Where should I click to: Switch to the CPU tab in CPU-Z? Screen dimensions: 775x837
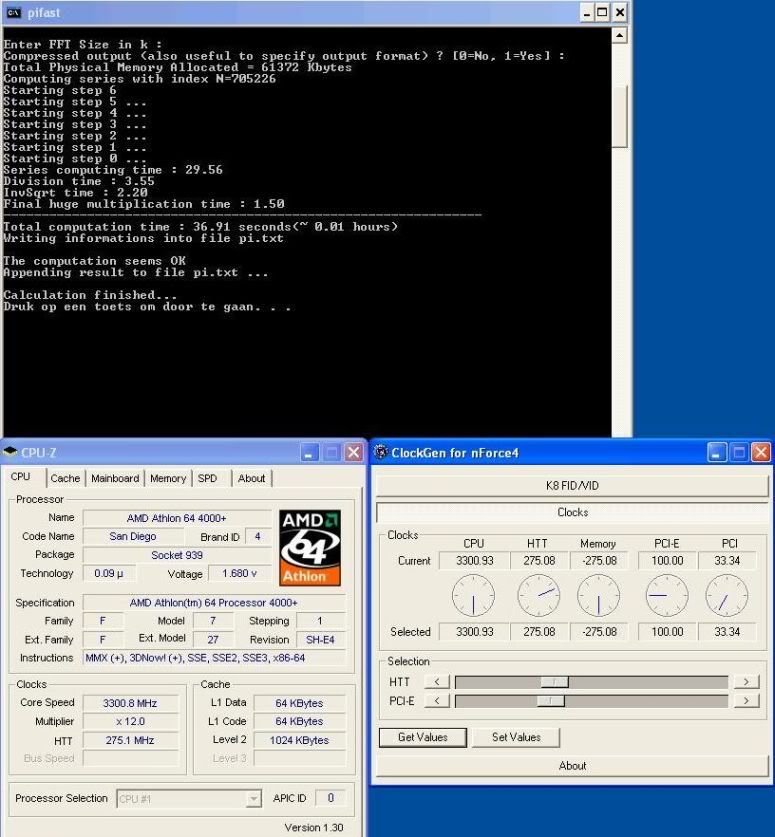pyautogui.click(x=21, y=477)
